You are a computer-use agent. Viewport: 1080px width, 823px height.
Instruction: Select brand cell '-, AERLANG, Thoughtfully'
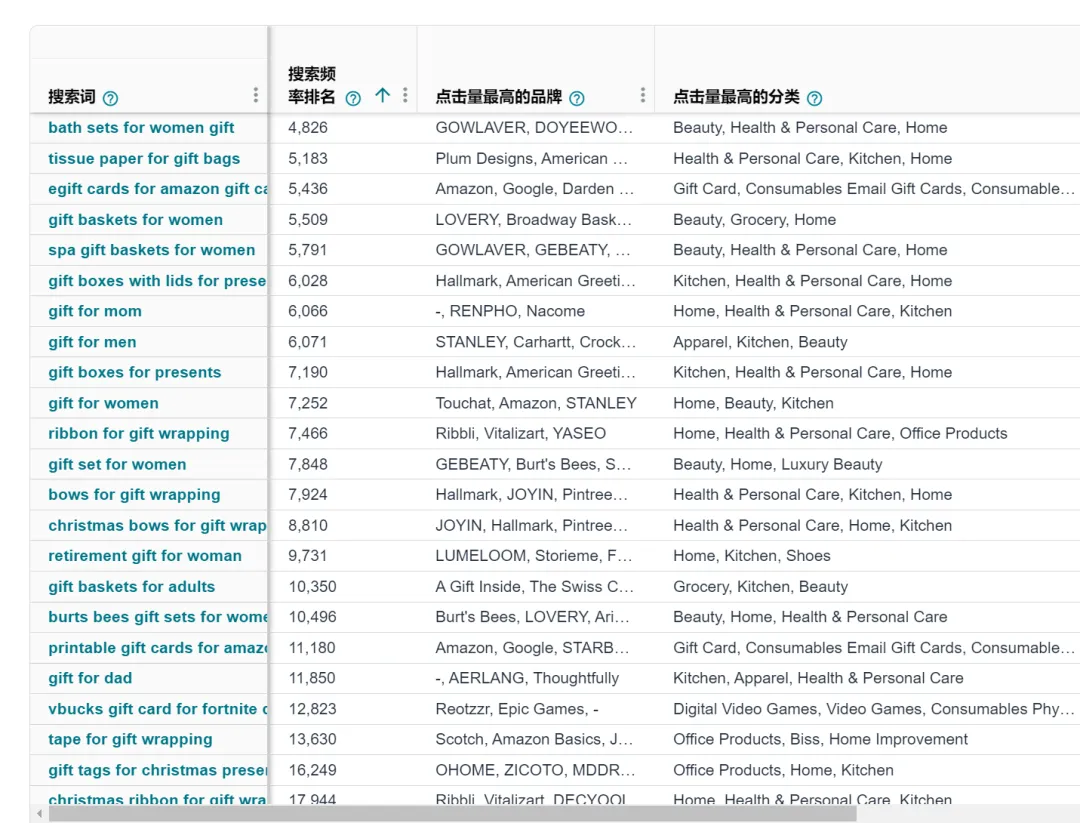[x=527, y=678]
